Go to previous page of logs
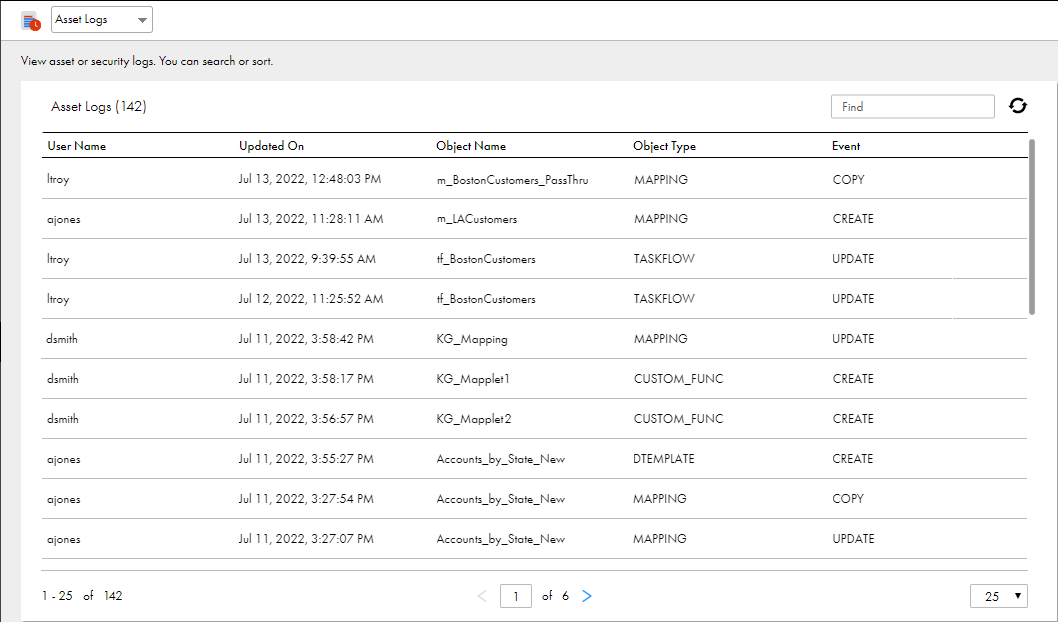 [482, 596]
